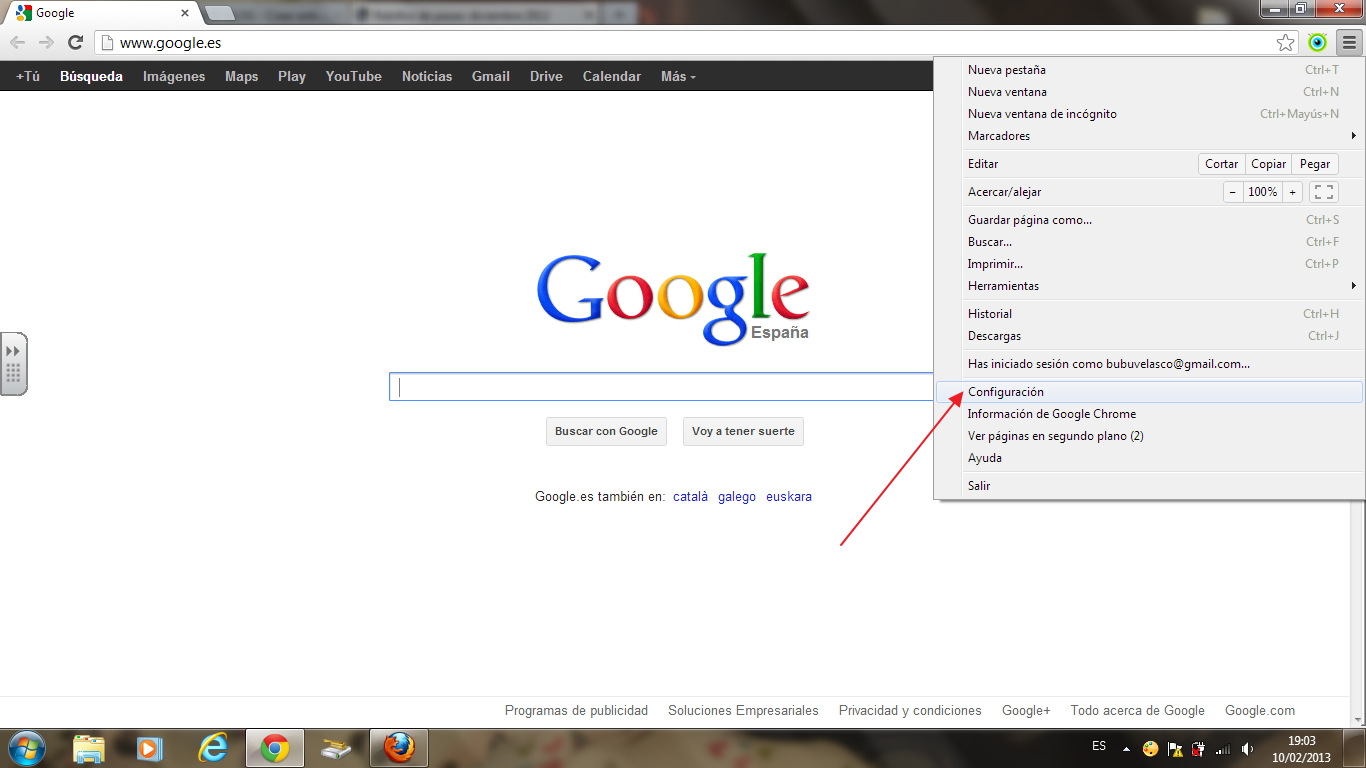Switch to Chrome in the taskbar
The height and width of the screenshot is (768, 1366).
(x=274, y=748)
